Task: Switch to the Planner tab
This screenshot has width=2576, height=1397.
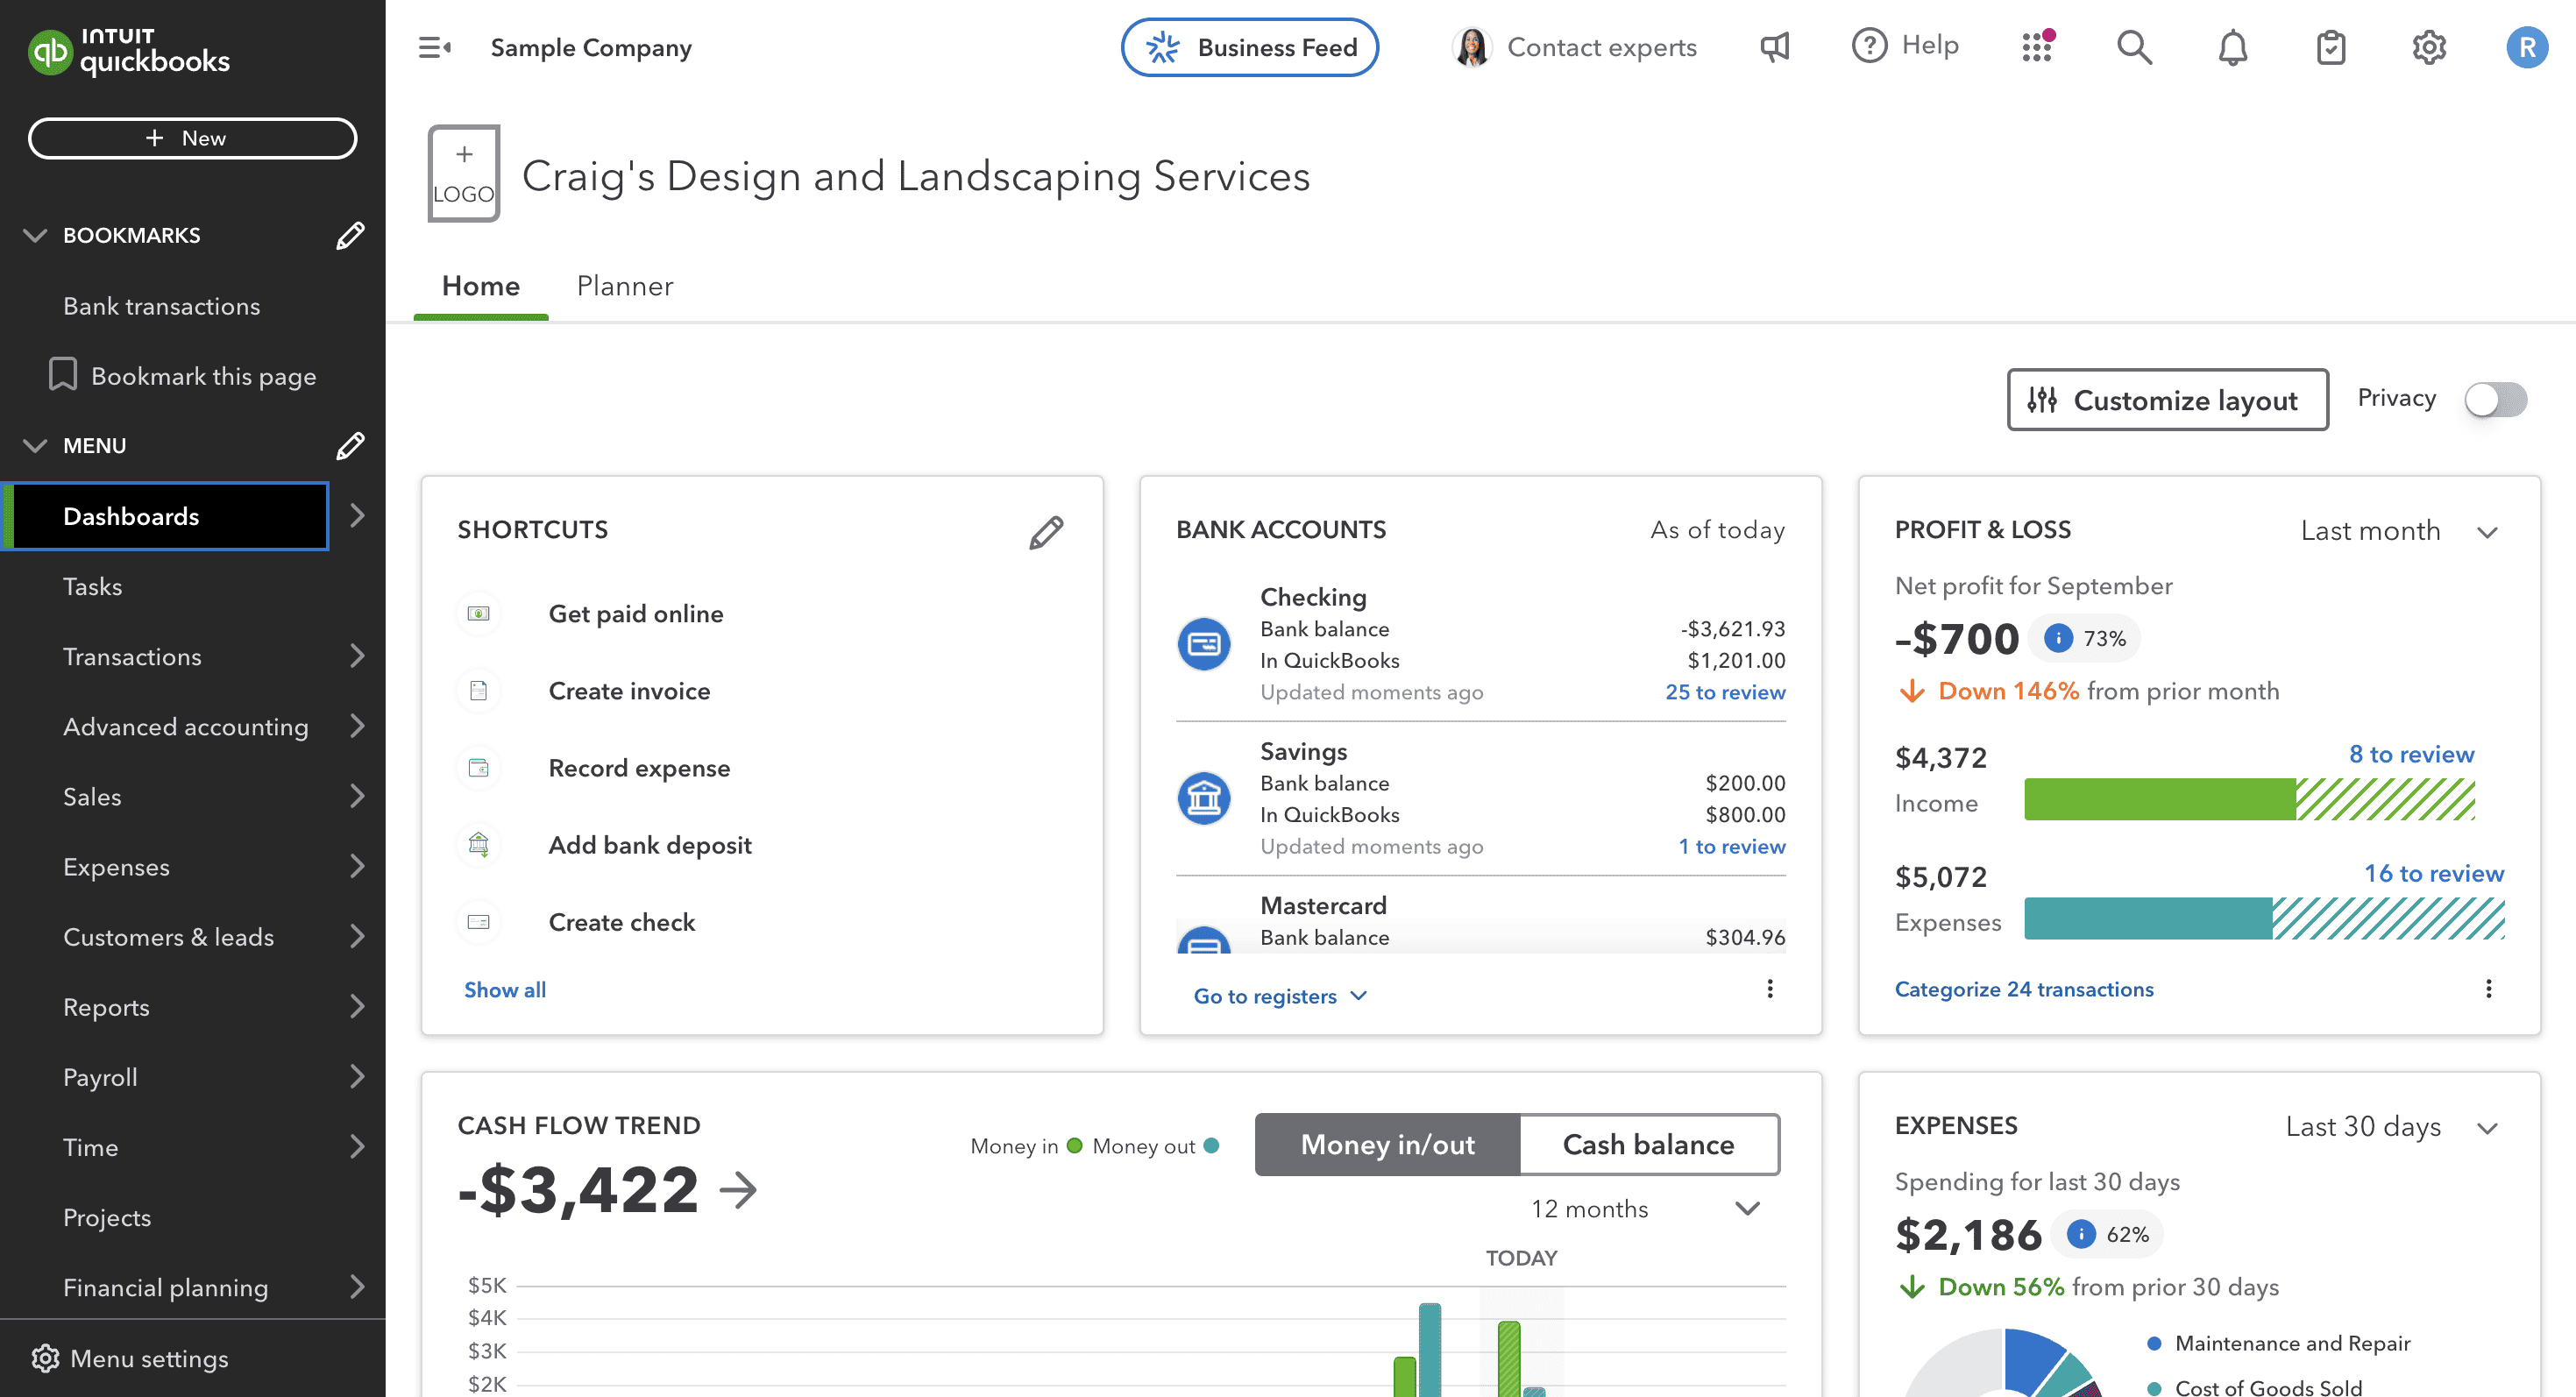Action: pyautogui.click(x=625, y=286)
